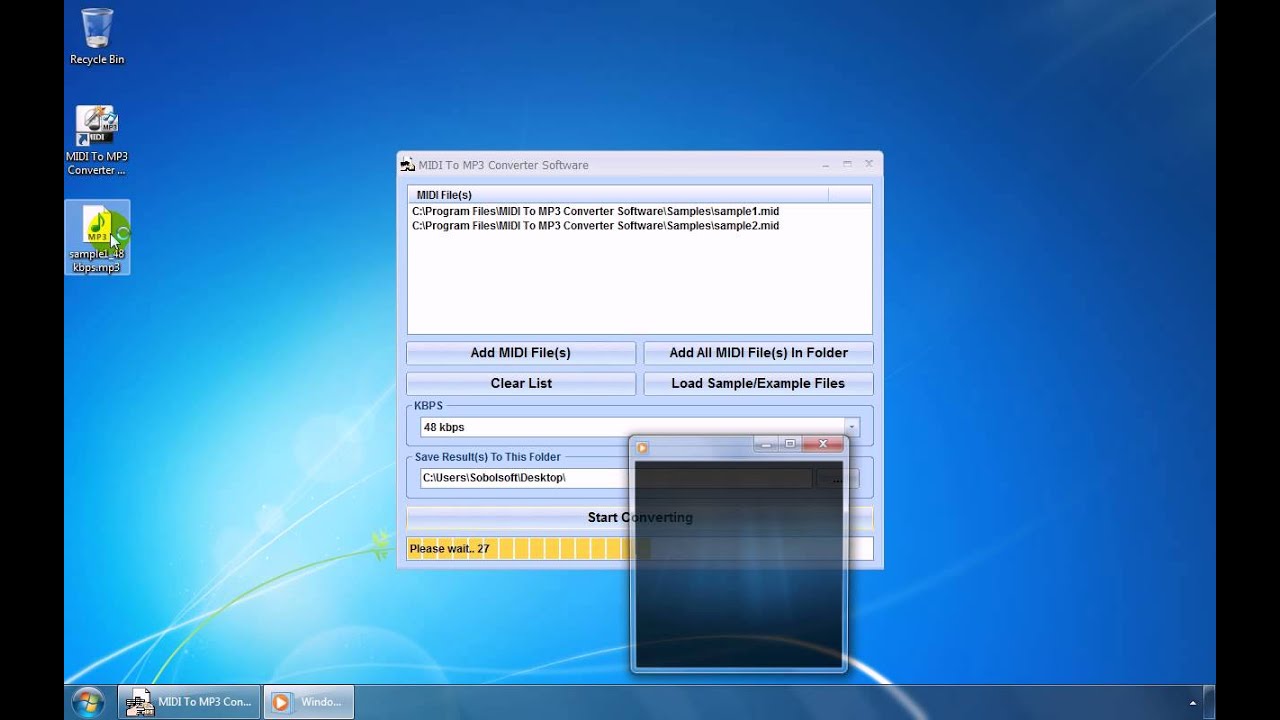1280x720 pixels.
Task: Switch to Windows Media Player taskbar button
Action: (x=308, y=702)
